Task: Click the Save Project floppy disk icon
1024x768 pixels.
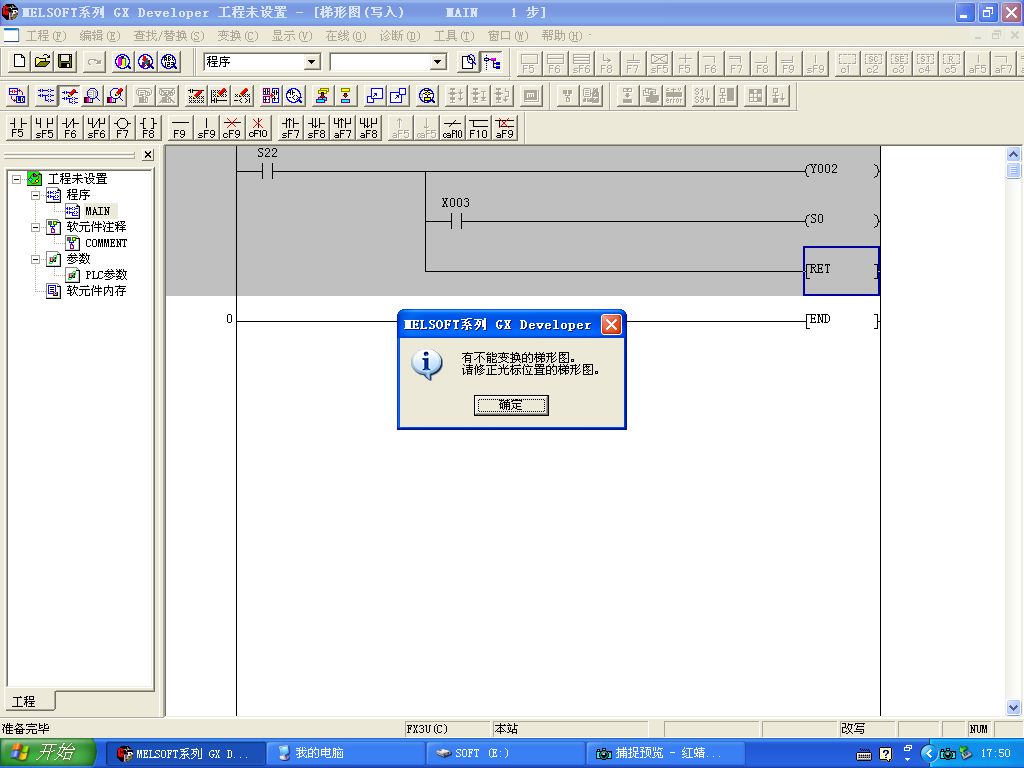Action: (65, 62)
